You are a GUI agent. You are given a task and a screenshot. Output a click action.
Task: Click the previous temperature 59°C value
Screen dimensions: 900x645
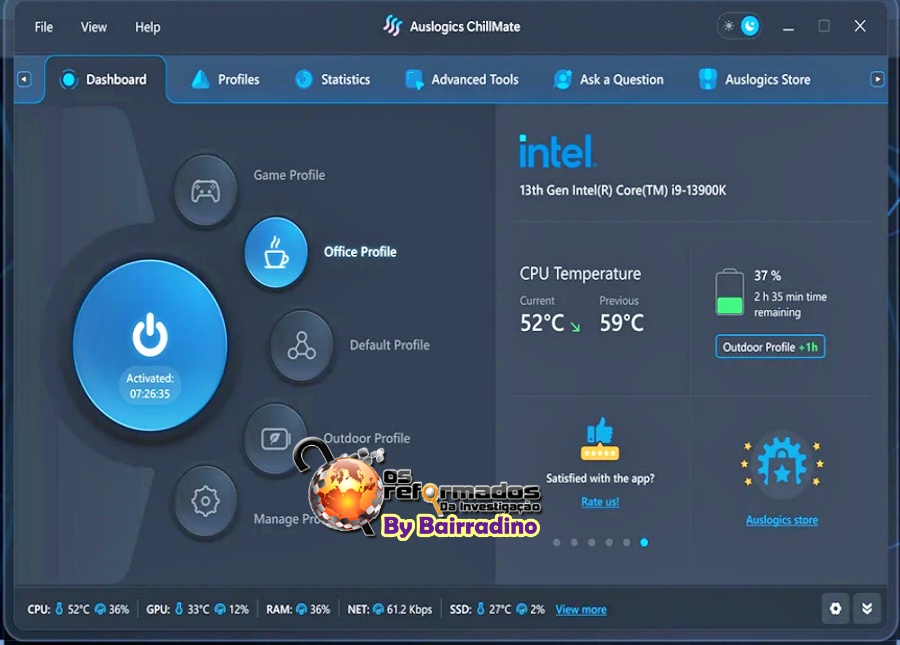622,323
